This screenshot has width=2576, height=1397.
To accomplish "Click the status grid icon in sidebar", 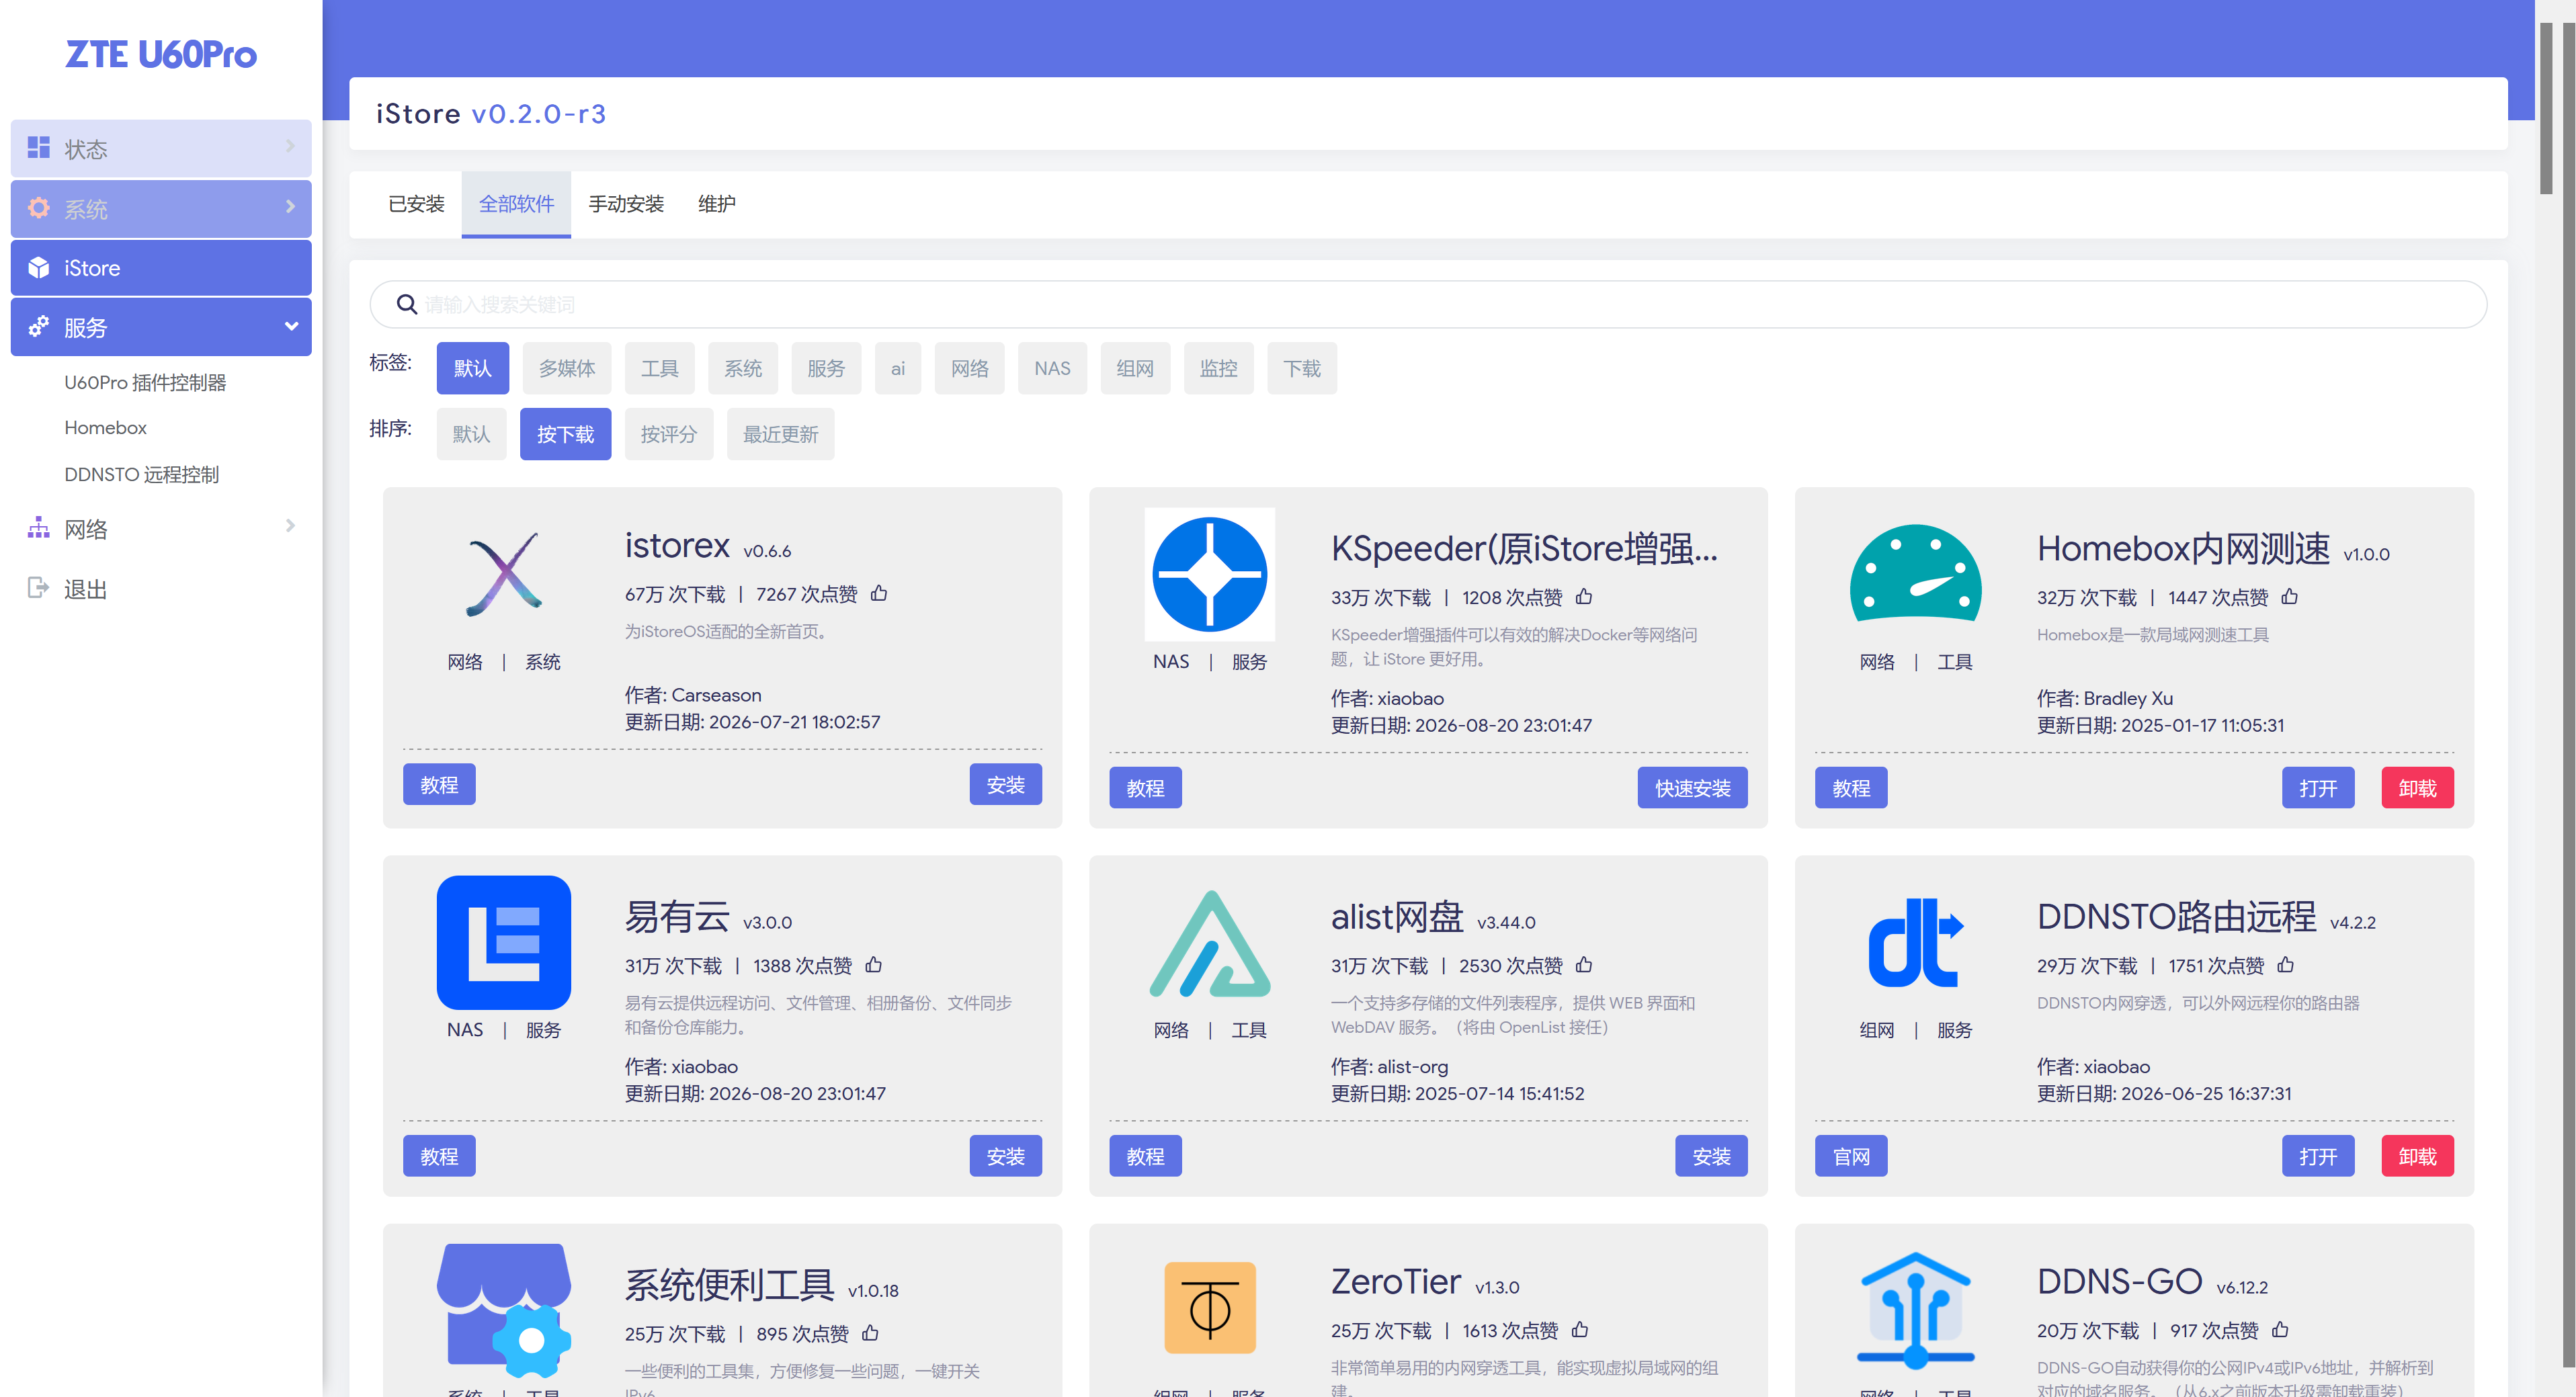I will (38, 148).
